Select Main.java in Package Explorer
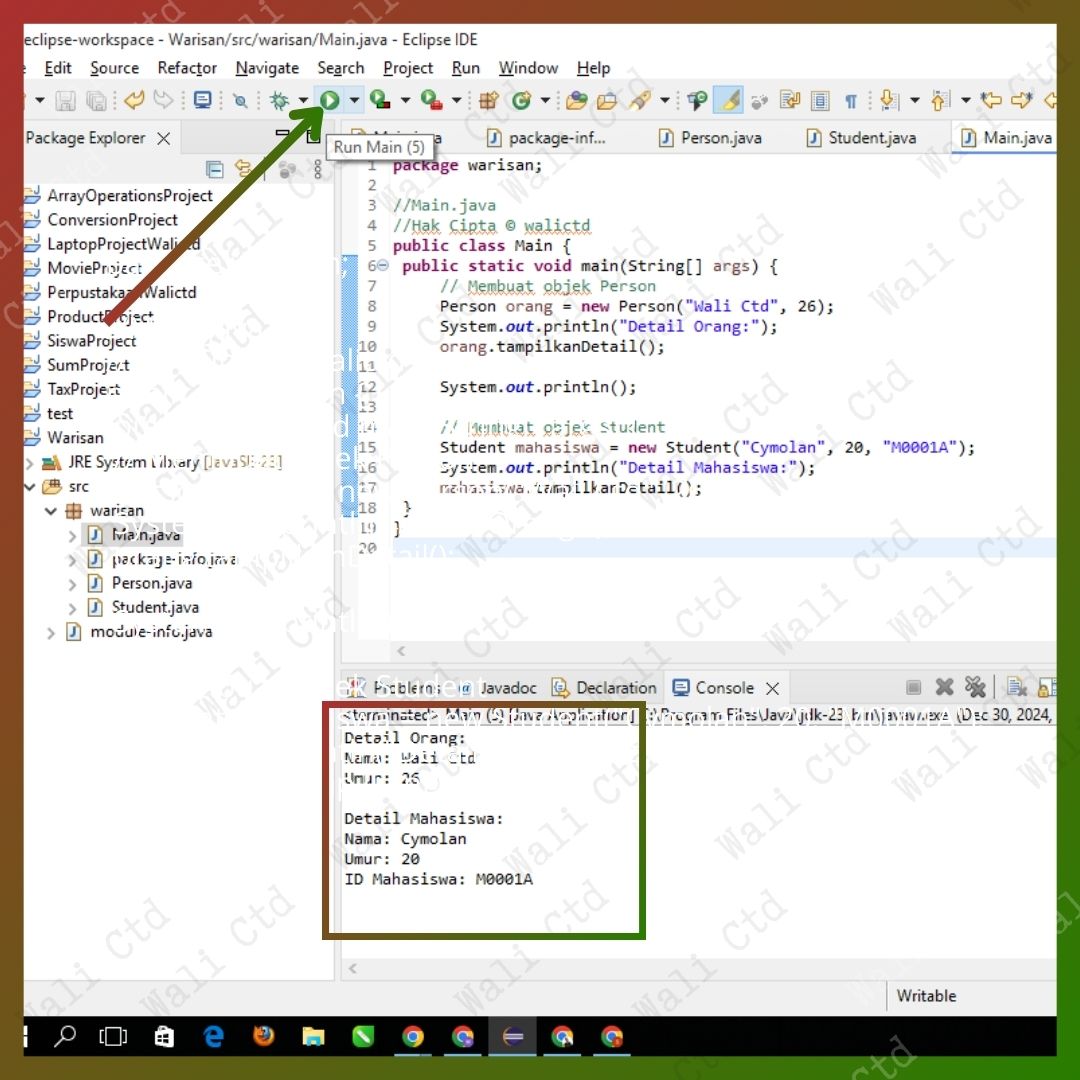The width and height of the screenshot is (1080, 1080). coord(146,534)
